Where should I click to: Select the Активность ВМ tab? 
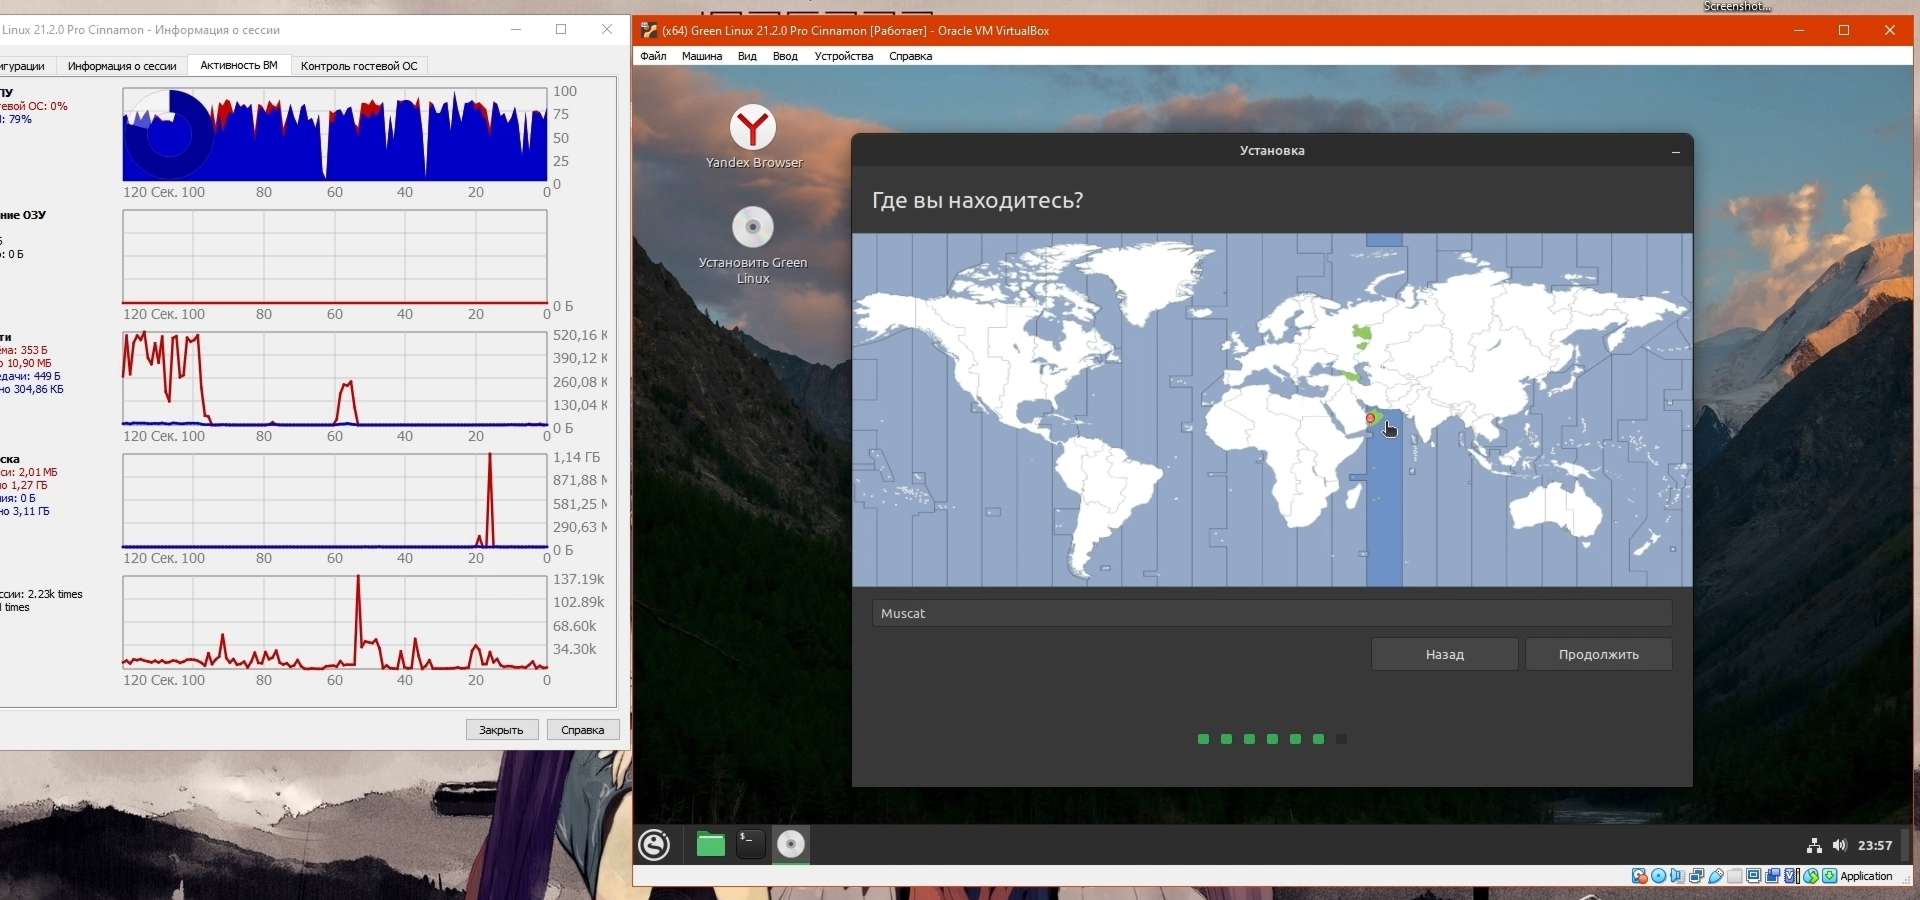coord(239,65)
